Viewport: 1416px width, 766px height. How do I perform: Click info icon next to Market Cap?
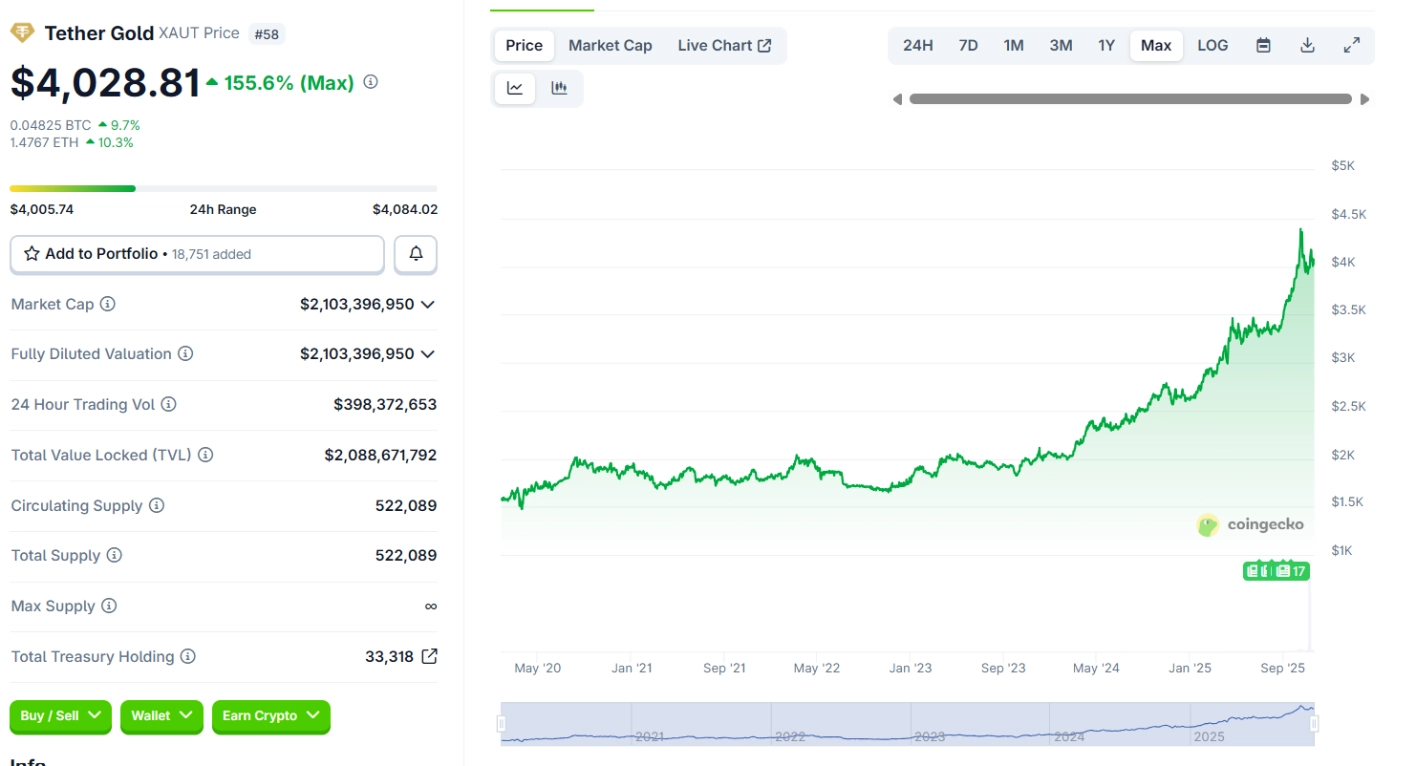(x=108, y=304)
